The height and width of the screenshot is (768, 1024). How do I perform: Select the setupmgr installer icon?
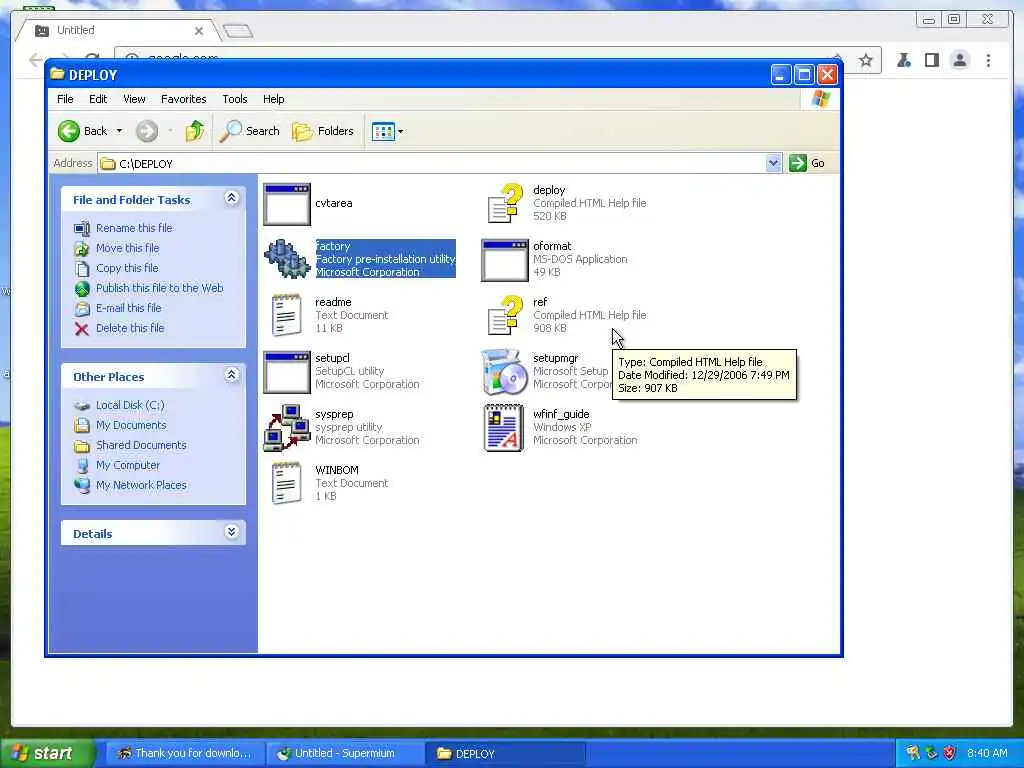pos(503,372)
